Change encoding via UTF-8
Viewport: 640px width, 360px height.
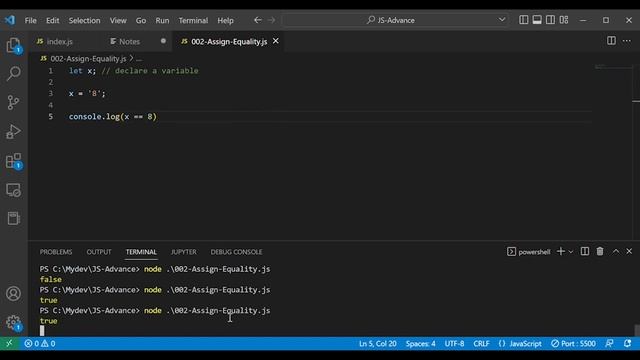(454, 344)
